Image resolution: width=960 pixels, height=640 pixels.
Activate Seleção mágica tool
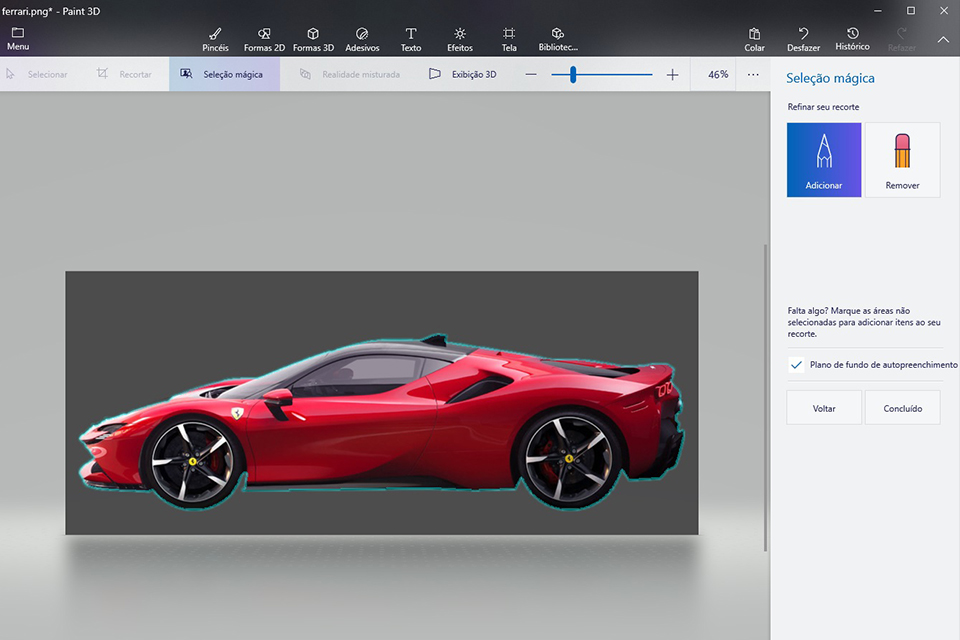pyautogui.click(x=224, y=74)
